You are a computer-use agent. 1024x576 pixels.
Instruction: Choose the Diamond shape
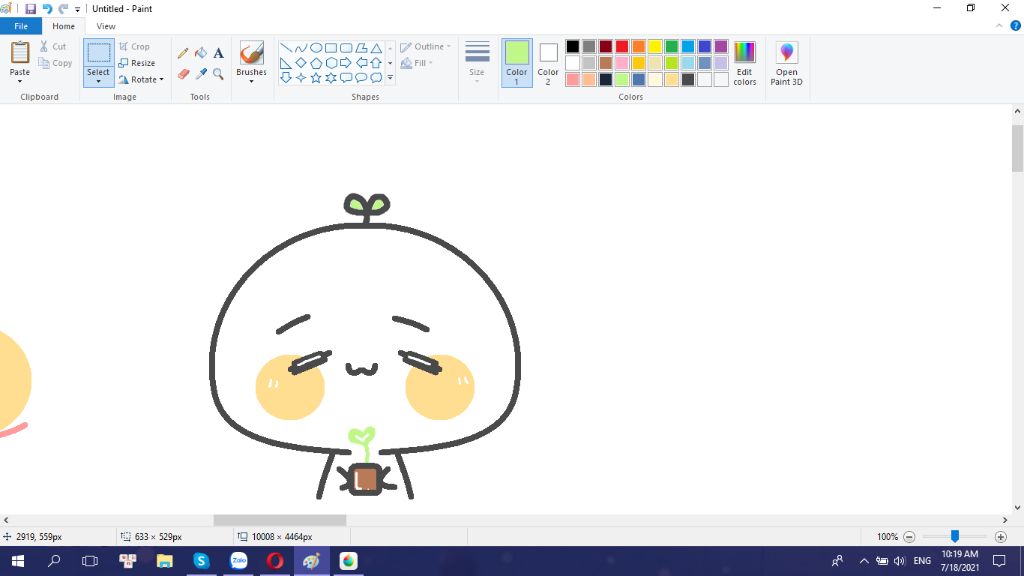300,63
